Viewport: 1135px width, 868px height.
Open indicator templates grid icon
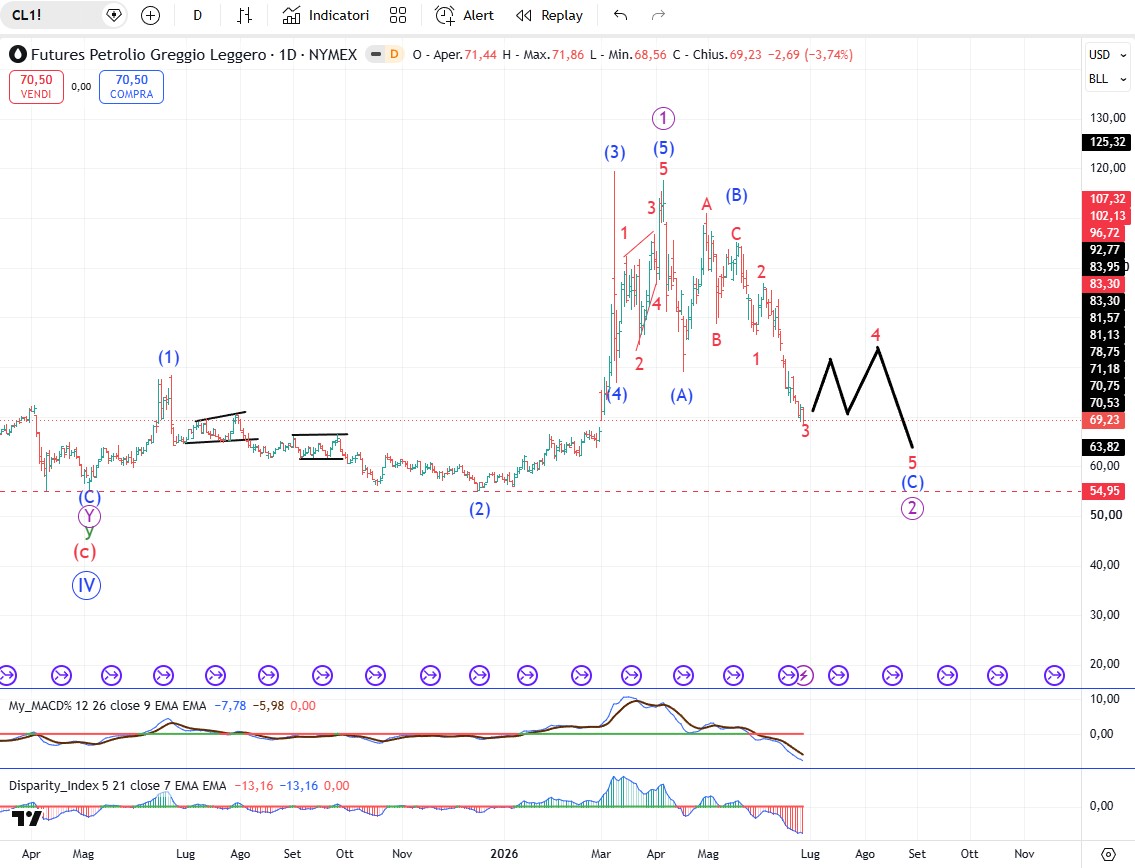[398, 15]
